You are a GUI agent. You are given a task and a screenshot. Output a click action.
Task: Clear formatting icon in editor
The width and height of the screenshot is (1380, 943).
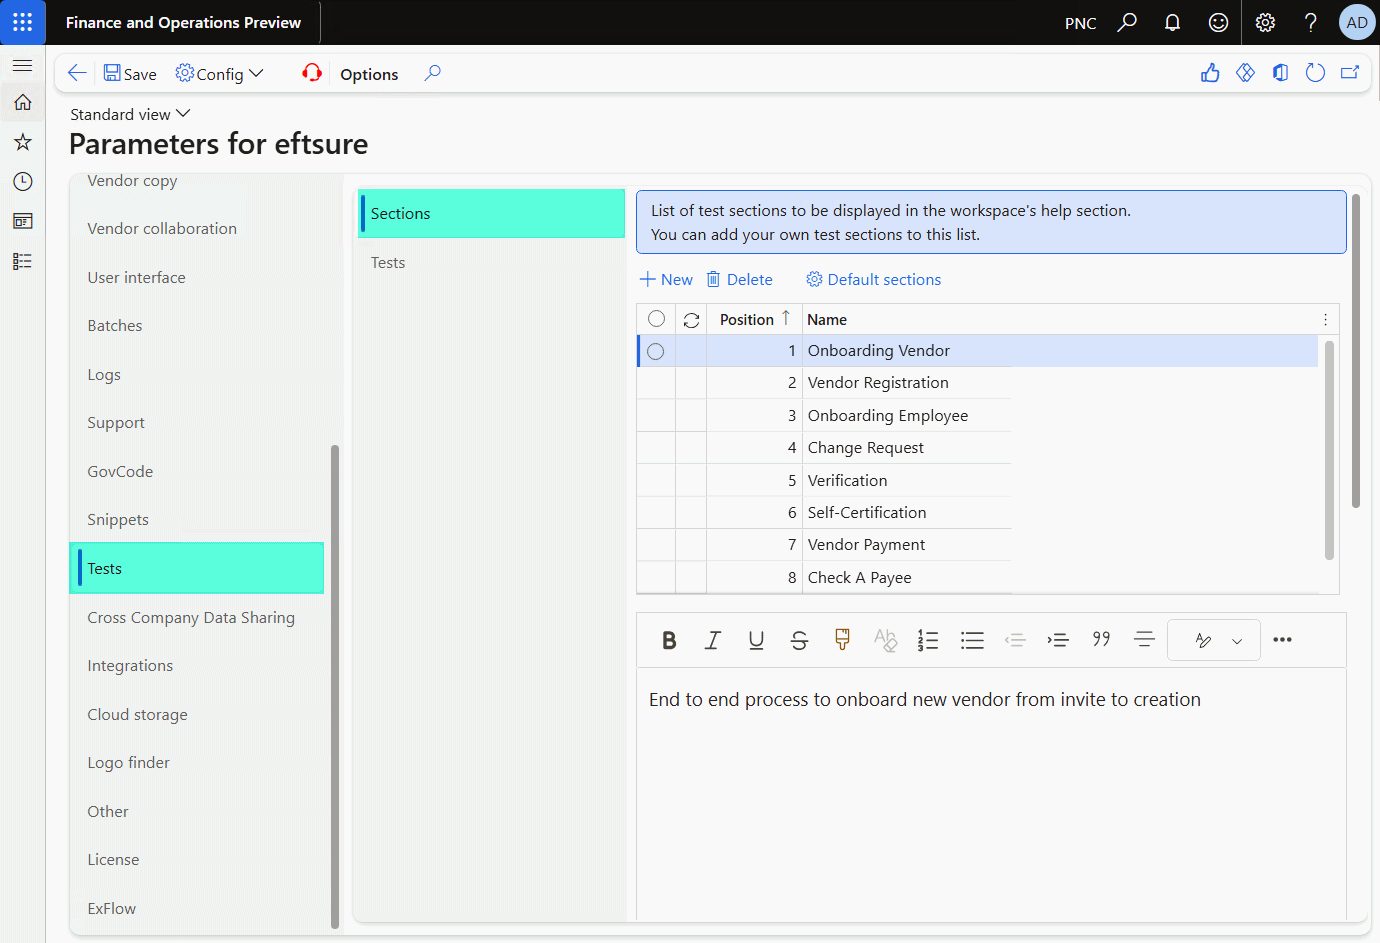coord(885,640)
